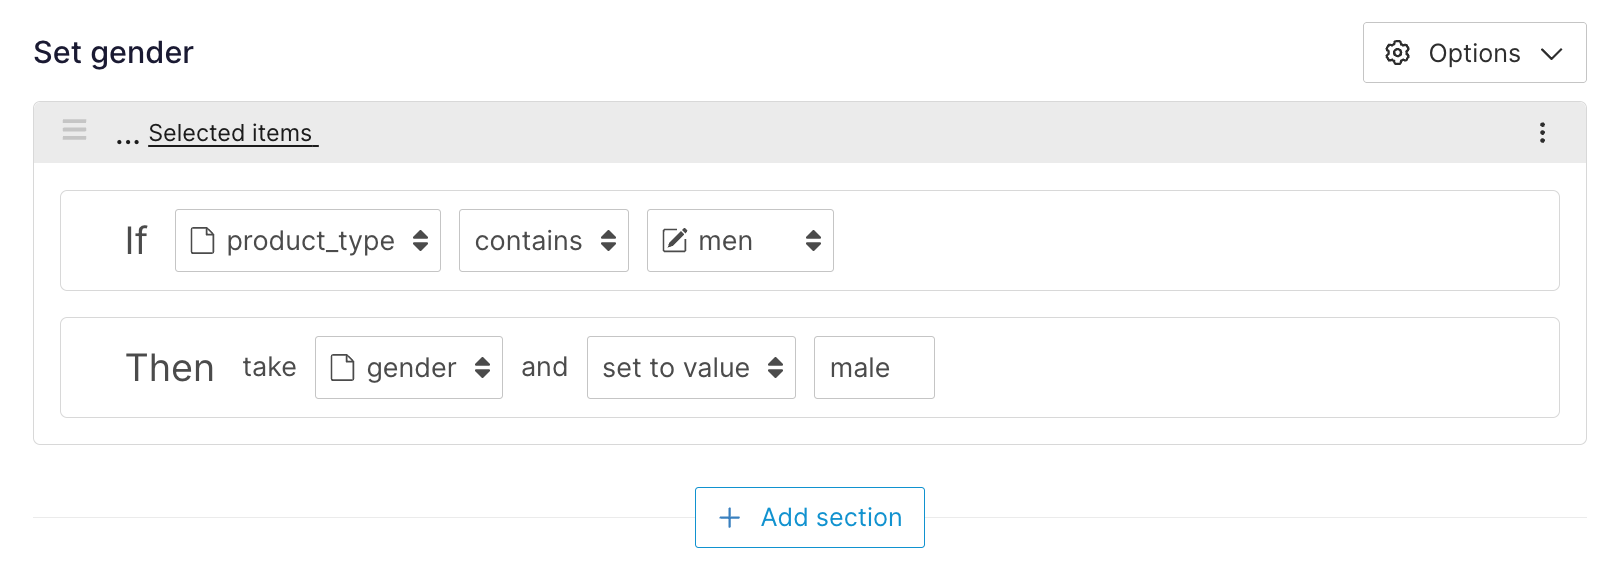
Task: Click the Options button label
Action: tap(1474, 53)
